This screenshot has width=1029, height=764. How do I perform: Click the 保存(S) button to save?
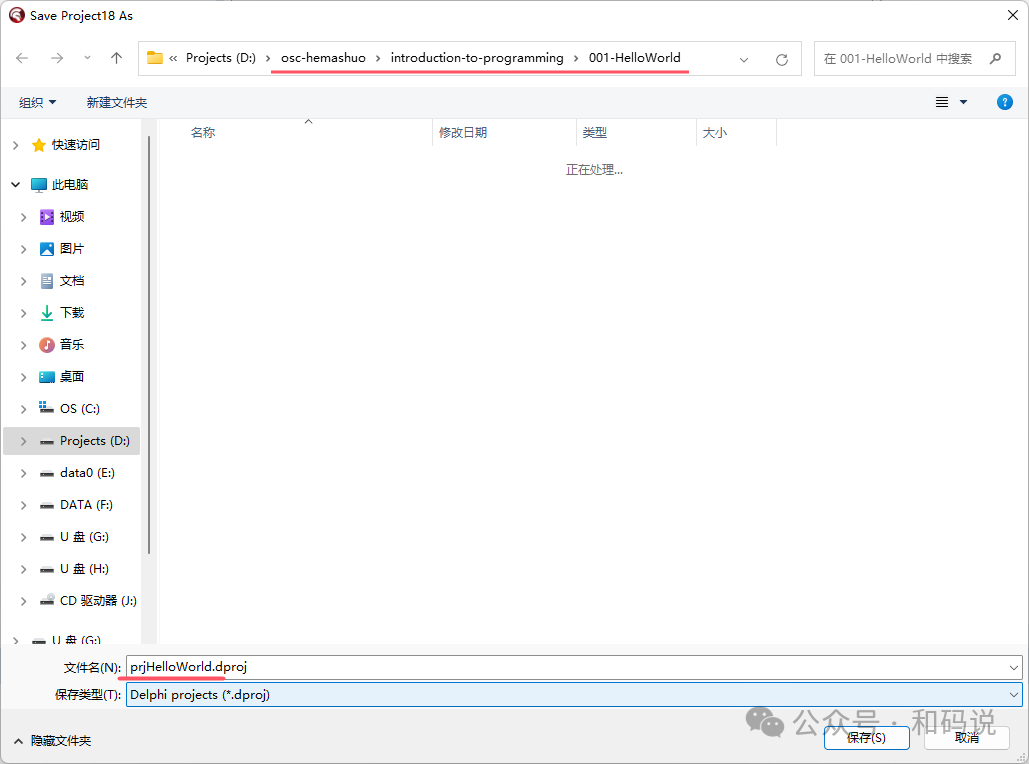866,737
